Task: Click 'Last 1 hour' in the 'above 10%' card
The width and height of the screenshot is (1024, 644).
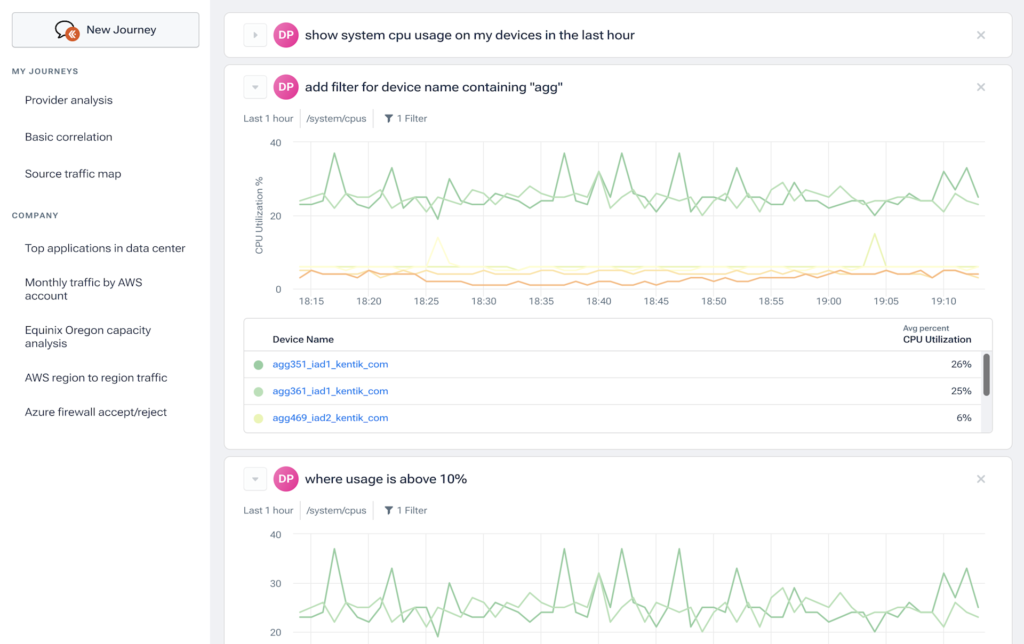Action: [x=268, y=510]
